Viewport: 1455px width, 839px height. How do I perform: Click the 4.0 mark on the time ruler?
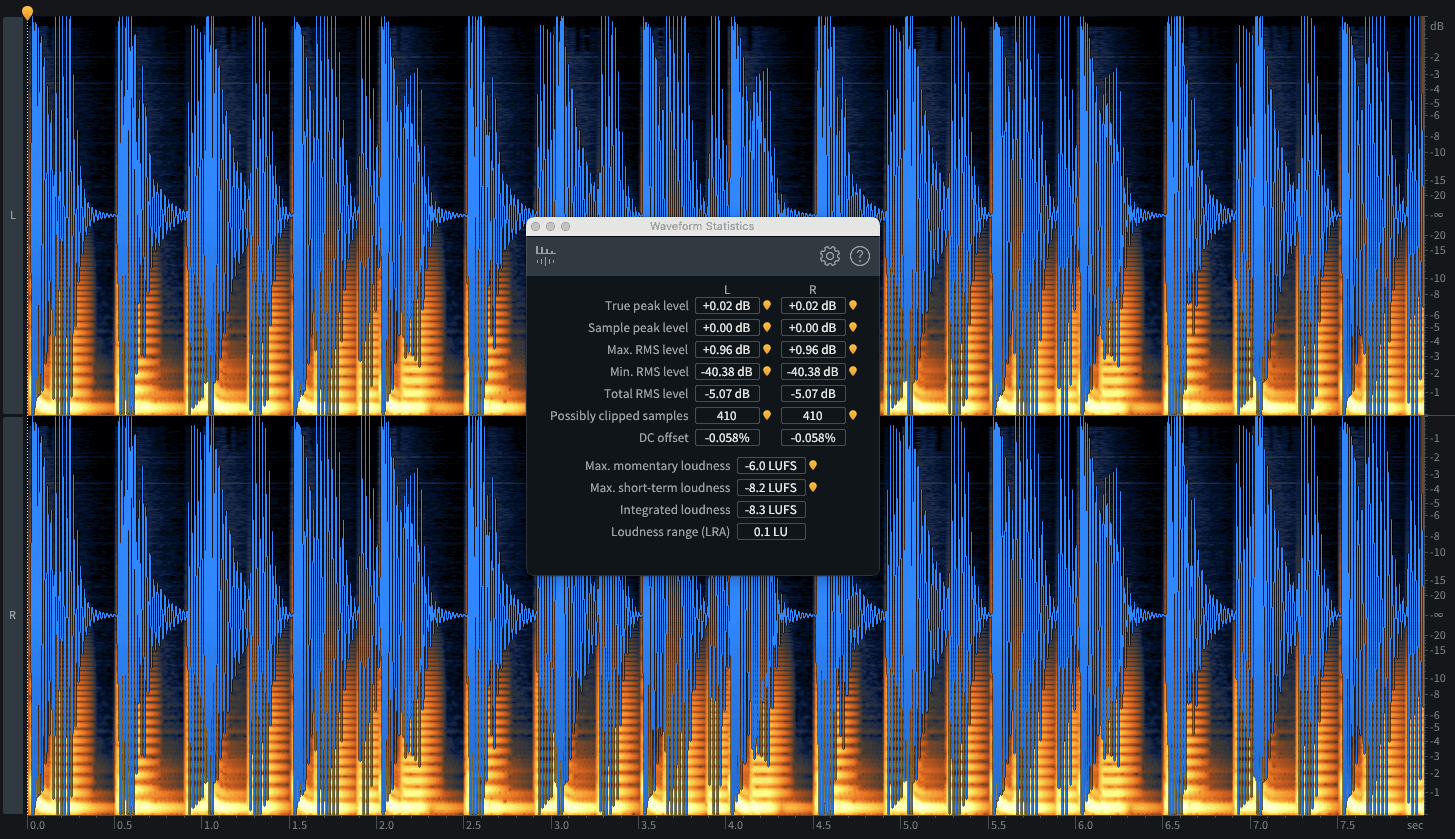click(x=735, y=826)
